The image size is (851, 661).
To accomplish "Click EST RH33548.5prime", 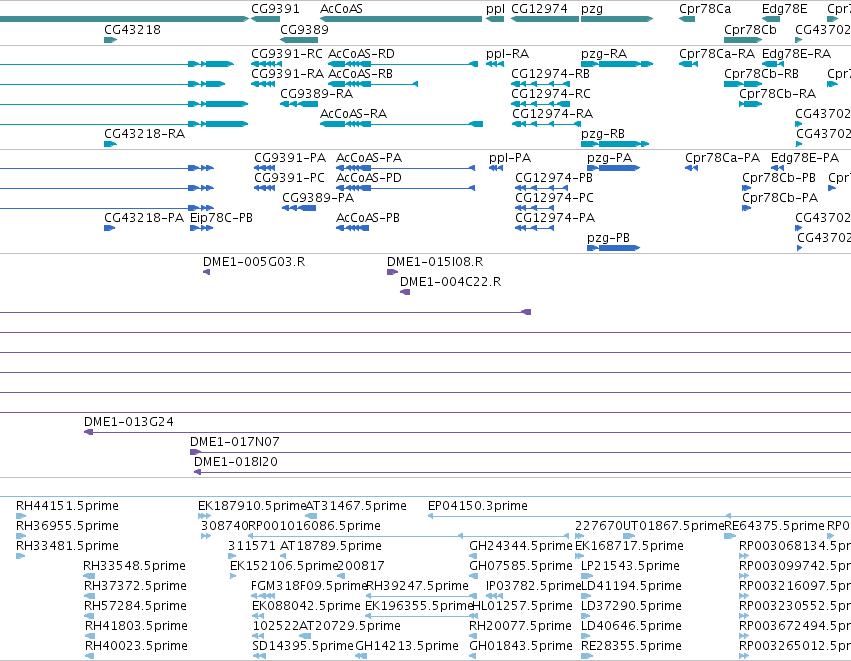I will 134,565.
